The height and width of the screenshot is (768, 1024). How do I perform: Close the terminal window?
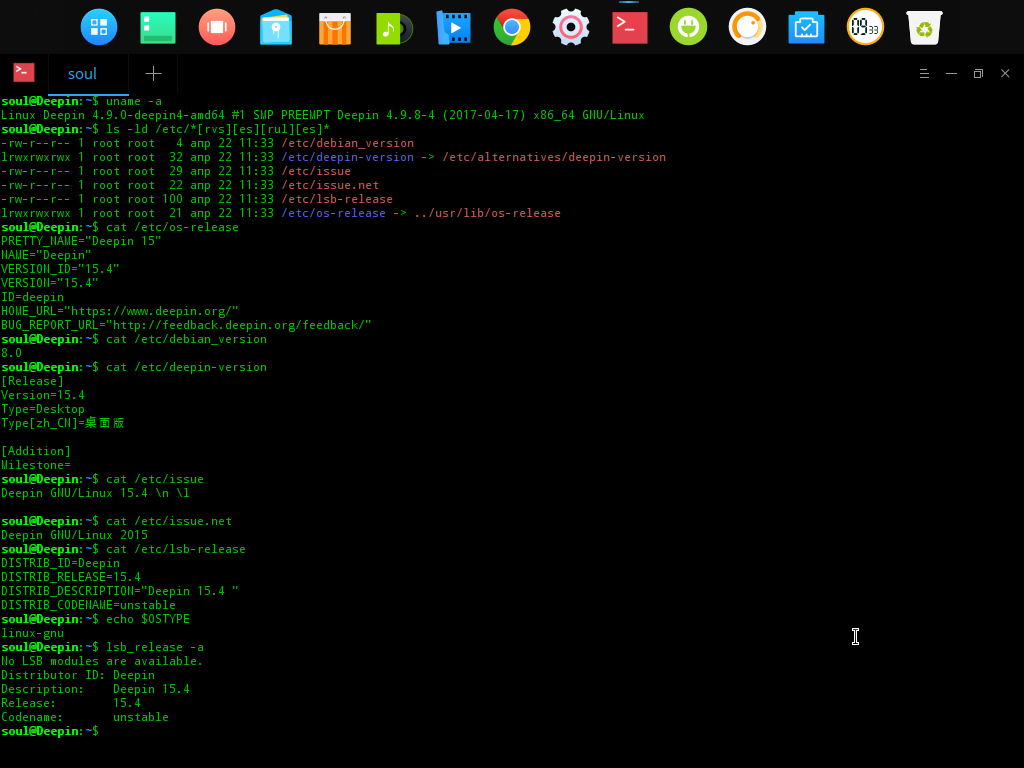pos(1005,73)
